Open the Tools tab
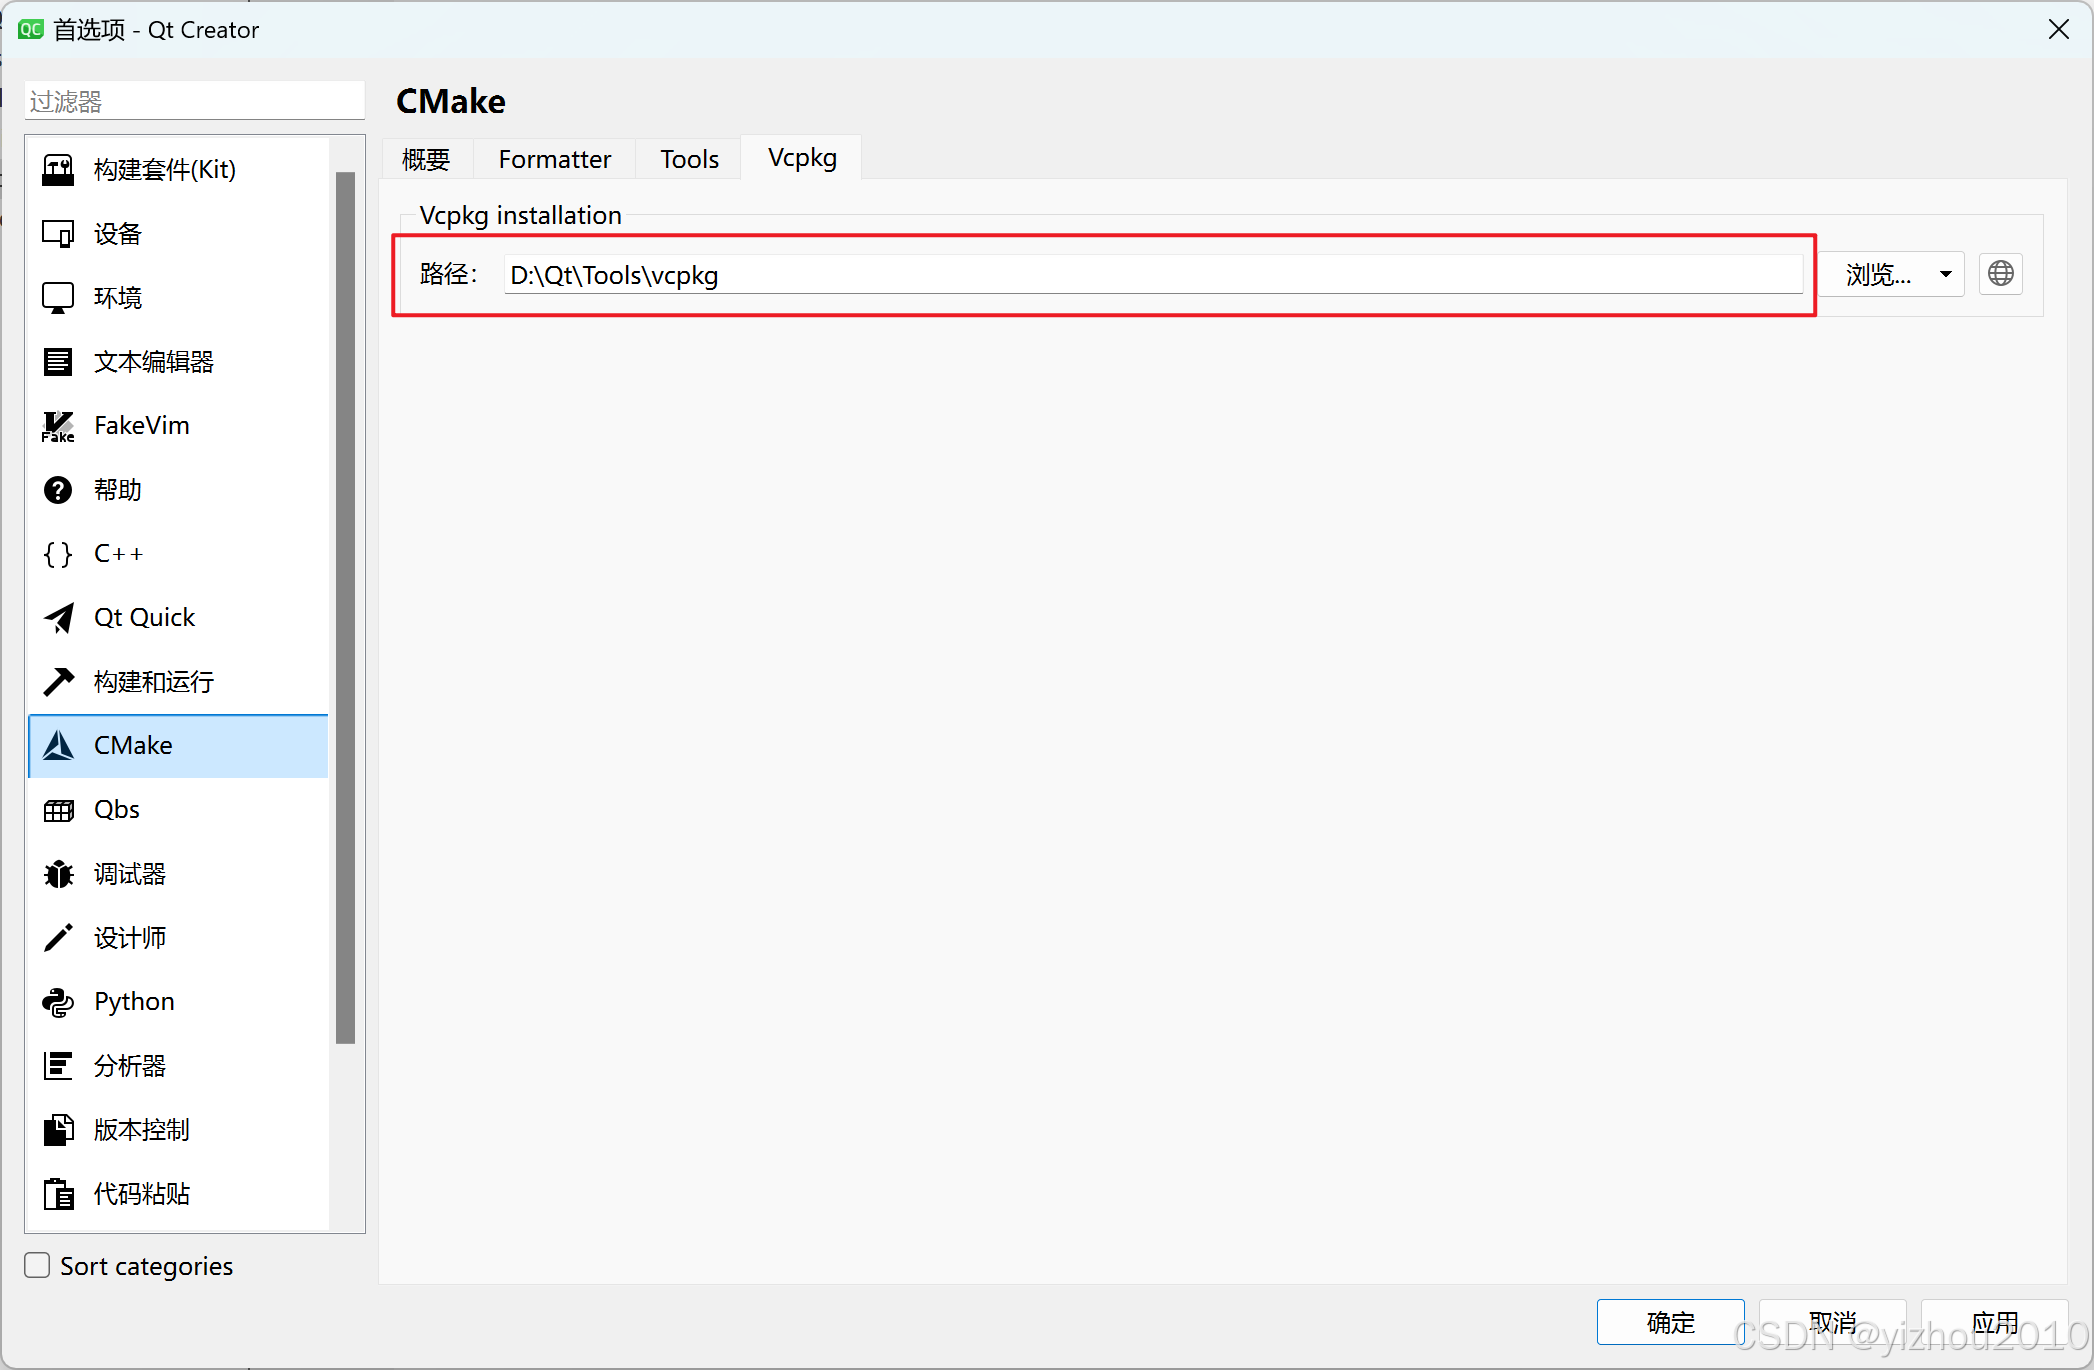2094x1370 pixels. pos(690,159)
